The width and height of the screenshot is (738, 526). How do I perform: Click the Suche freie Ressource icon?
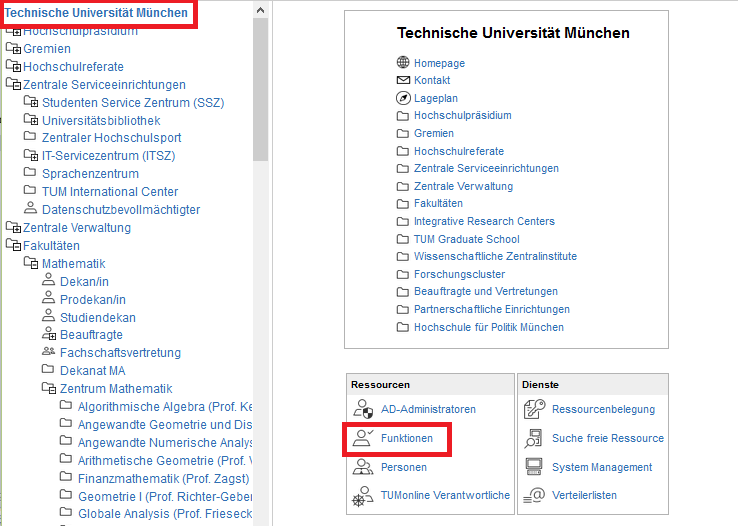(x=534, y=438)
